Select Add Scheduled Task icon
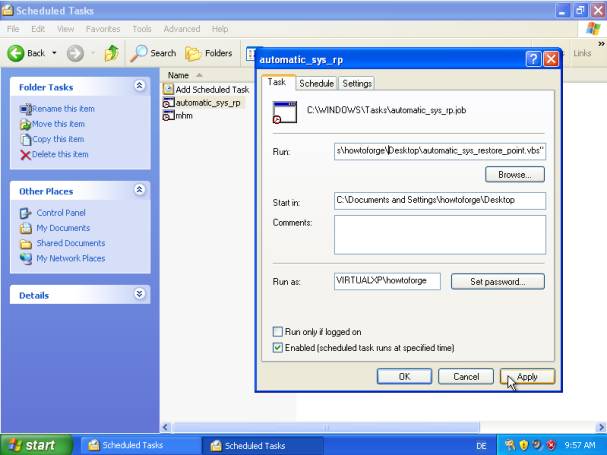 [168, 89]
